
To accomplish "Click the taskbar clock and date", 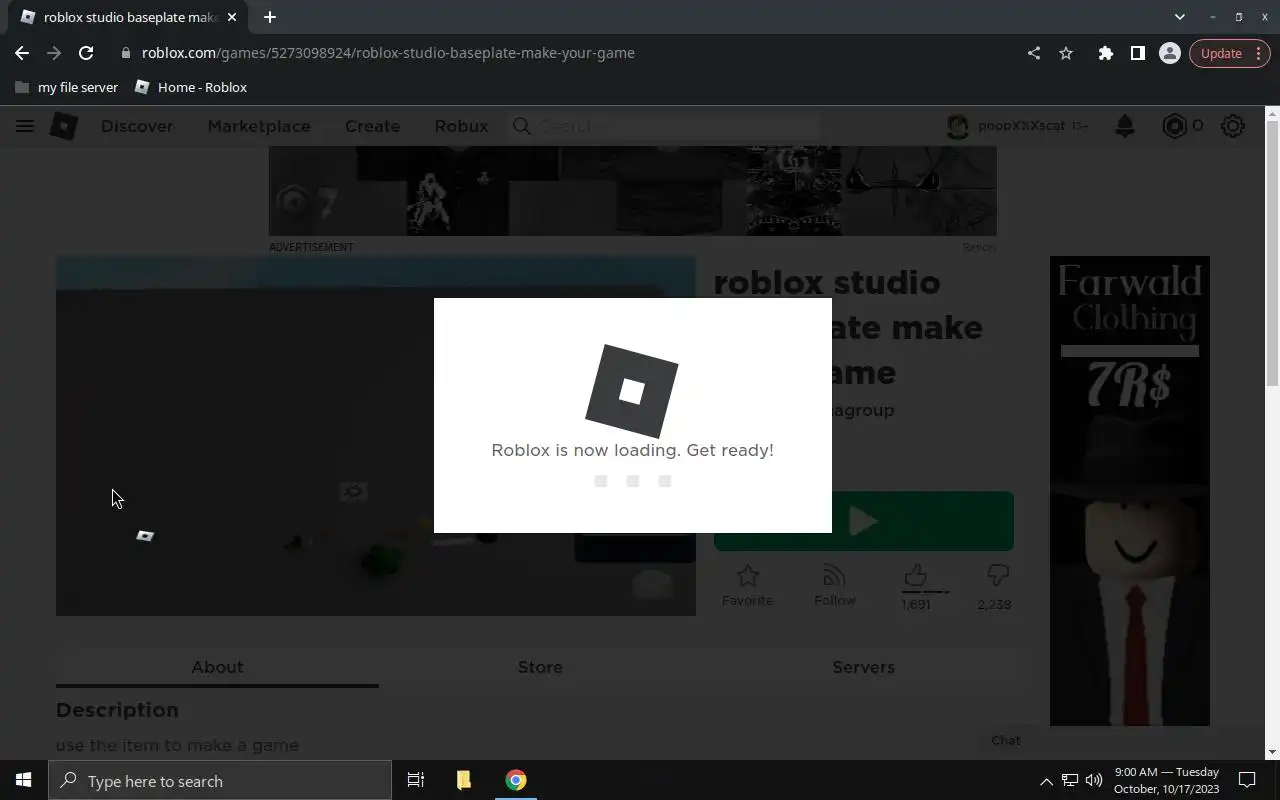I will click(x=1166, y=780).
